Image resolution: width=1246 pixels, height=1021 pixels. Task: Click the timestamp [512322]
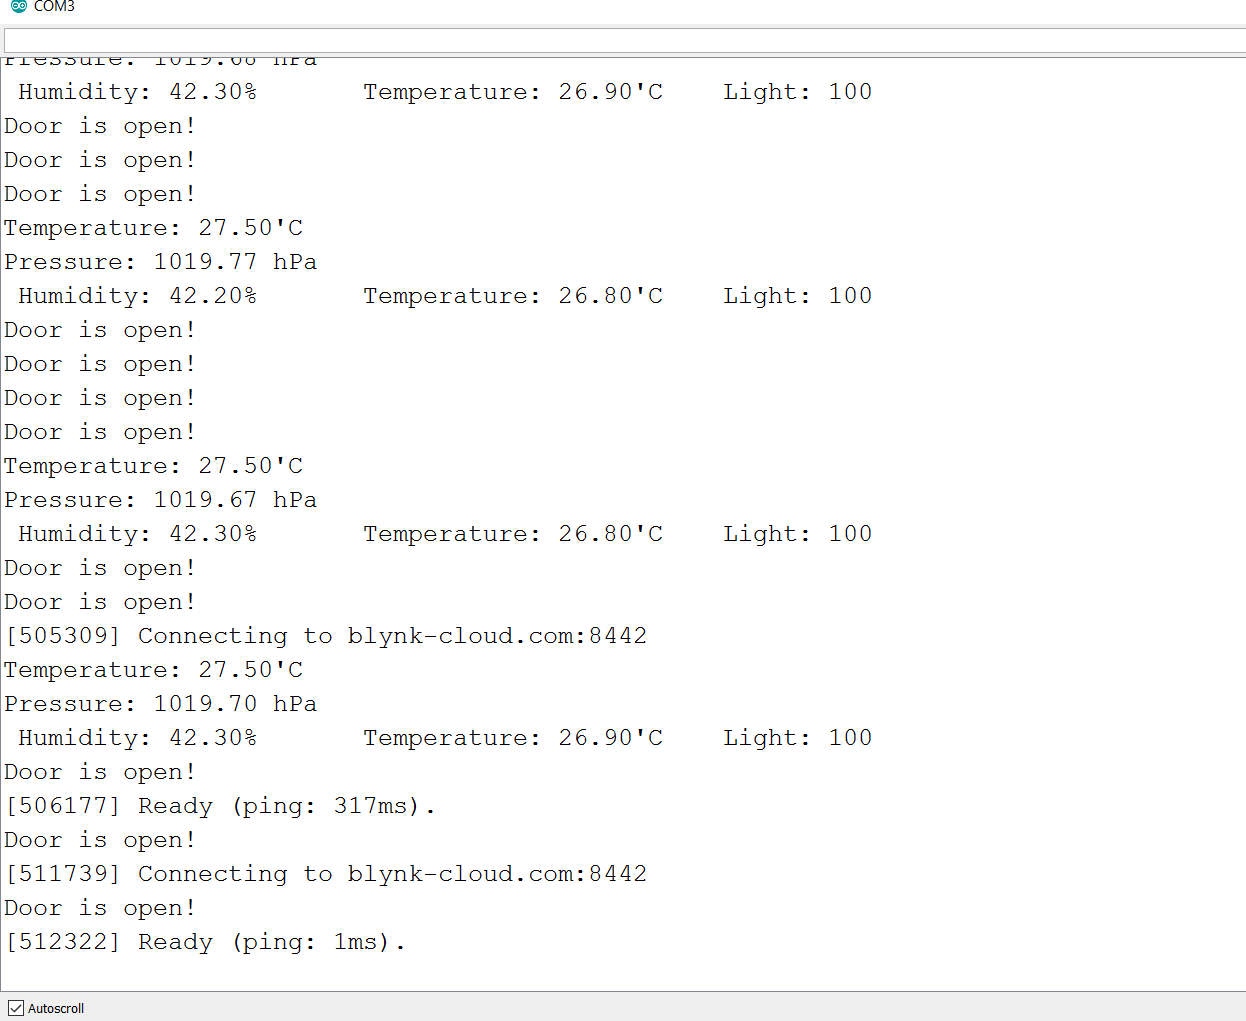click(63, 942)
